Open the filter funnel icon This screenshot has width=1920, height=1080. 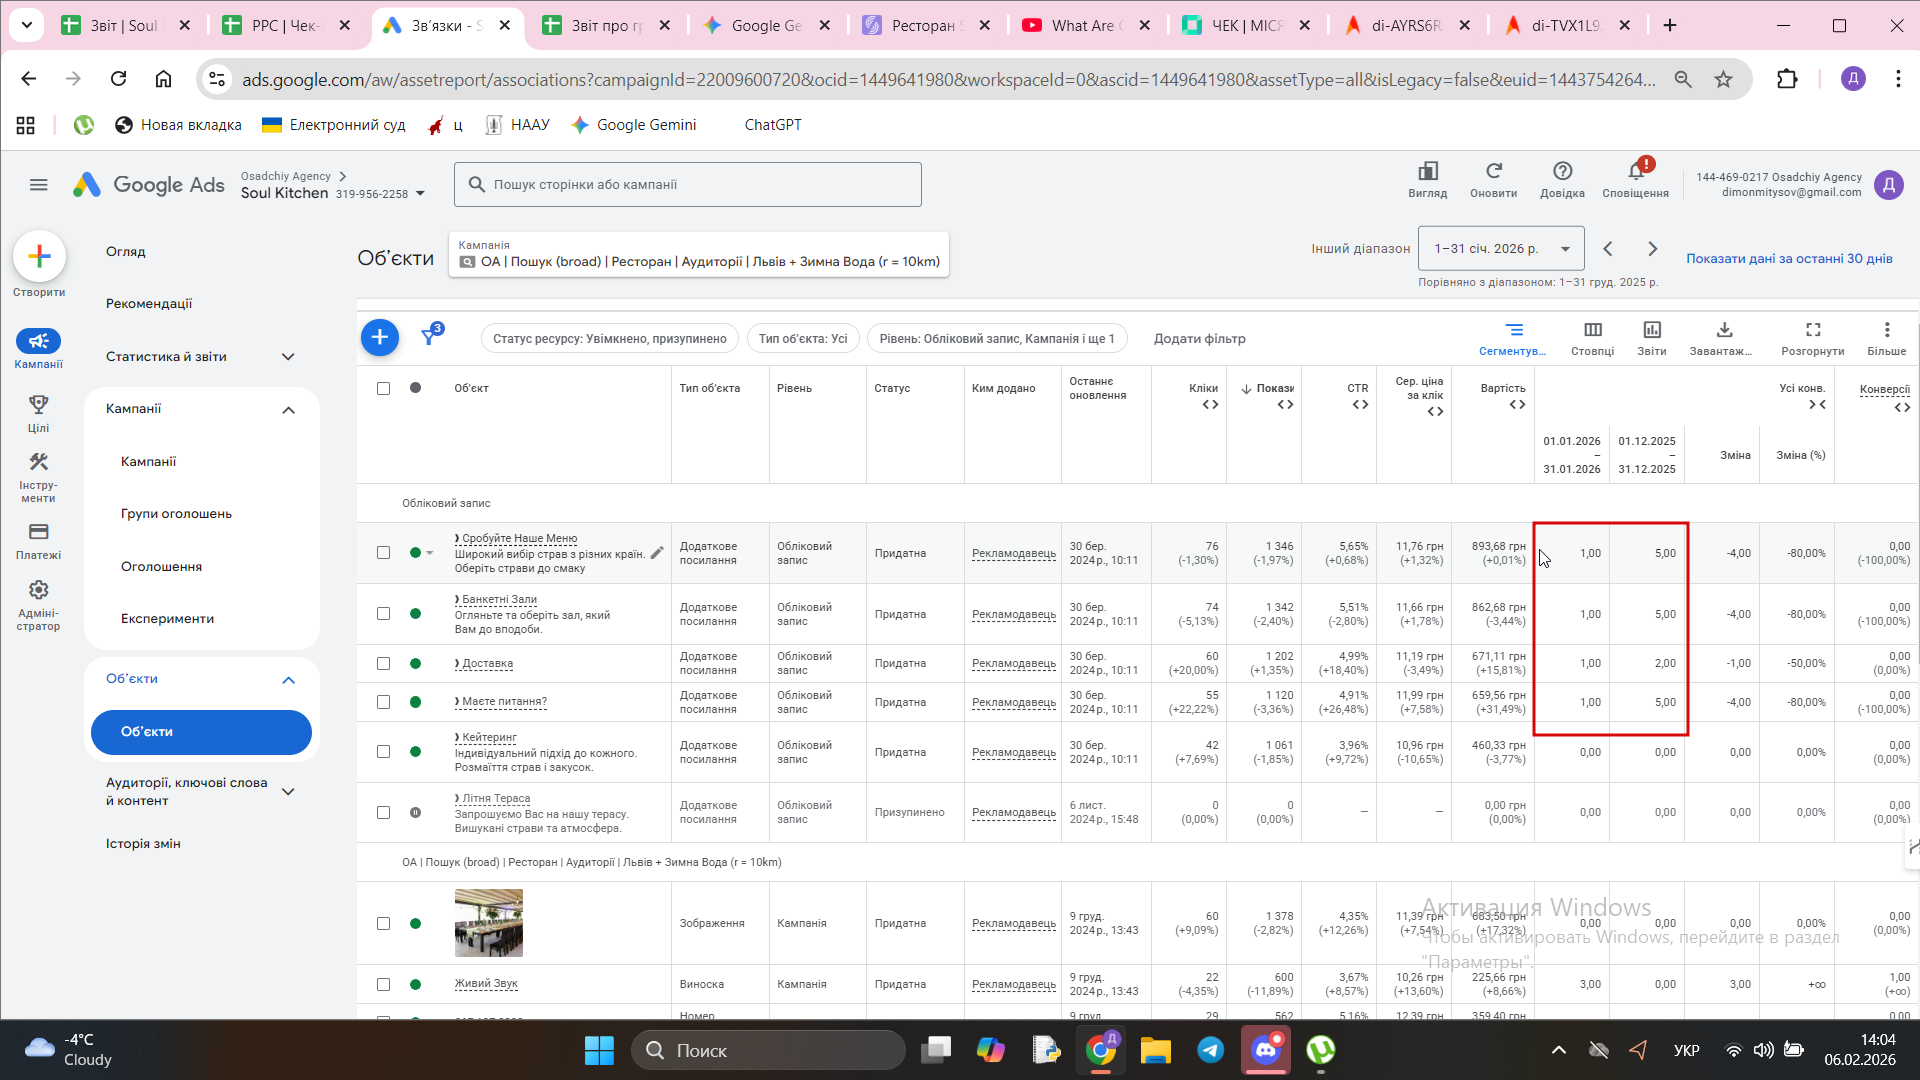point(430,337)
